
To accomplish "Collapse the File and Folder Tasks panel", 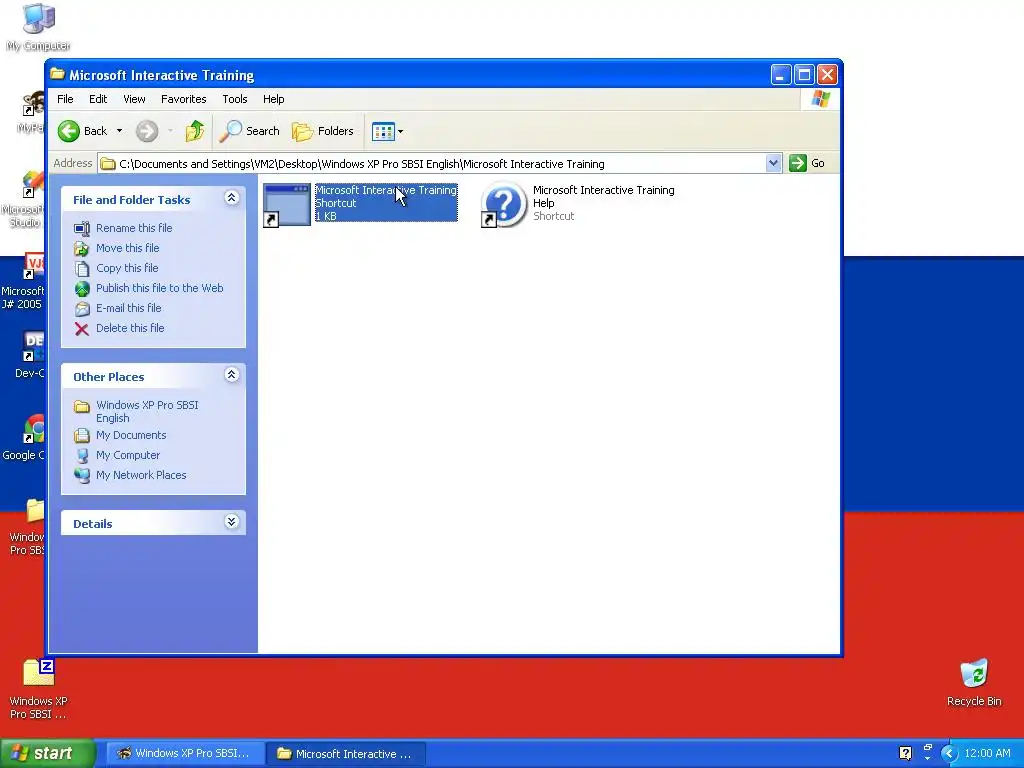I will [231, 198].
